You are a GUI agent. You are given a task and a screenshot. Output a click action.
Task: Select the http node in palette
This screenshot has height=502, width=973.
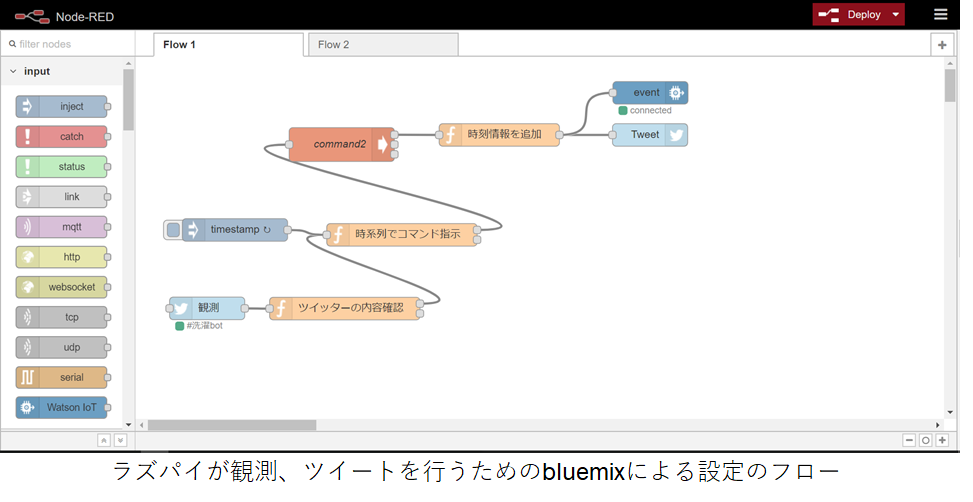tap(61, 257)
